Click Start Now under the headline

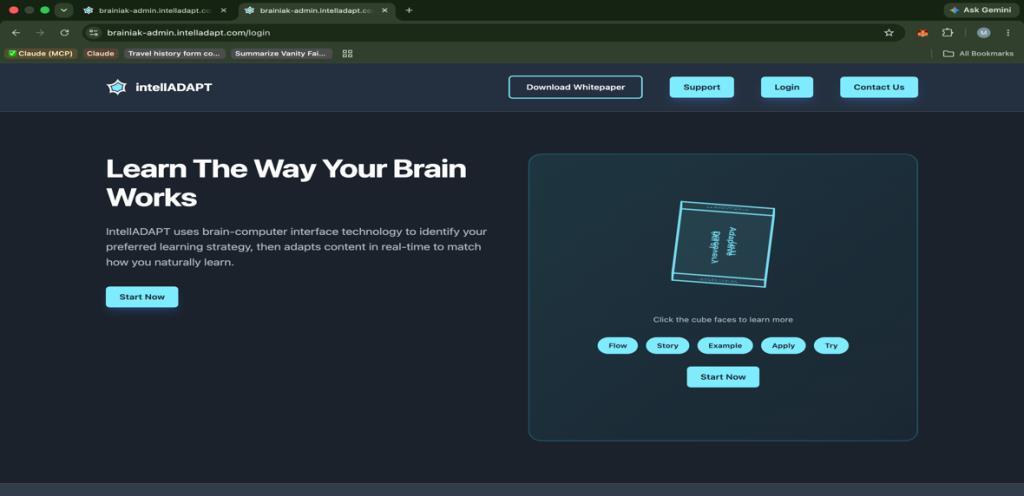[142, 297]
